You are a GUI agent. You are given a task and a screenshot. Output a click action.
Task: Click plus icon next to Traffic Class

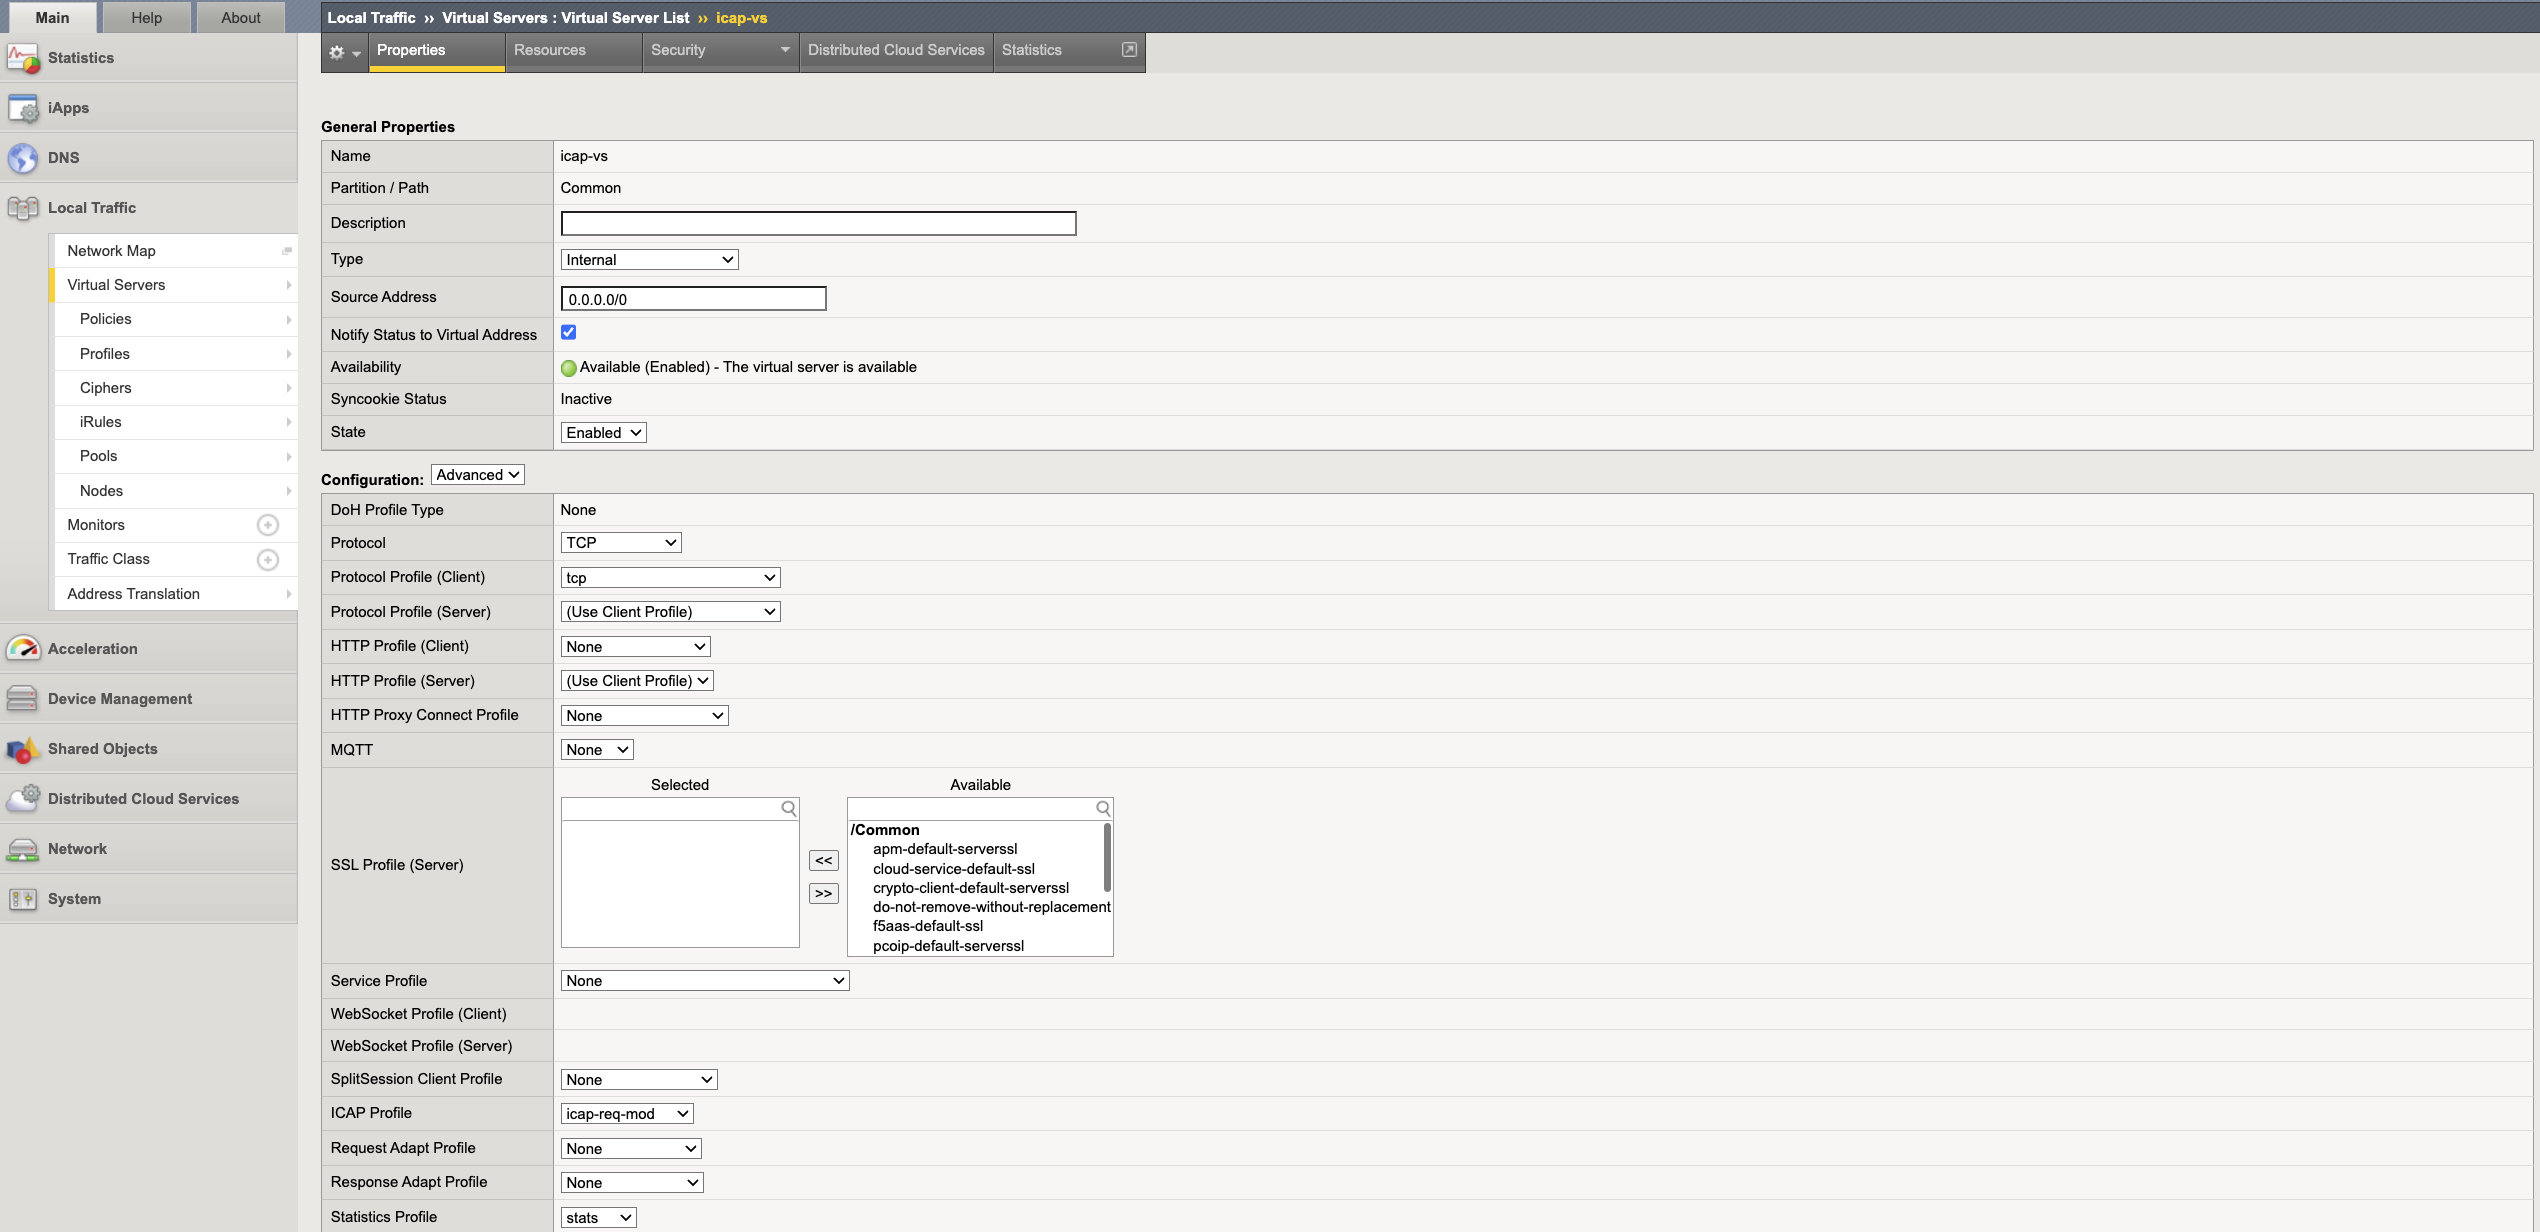click(x=267, y=559)
